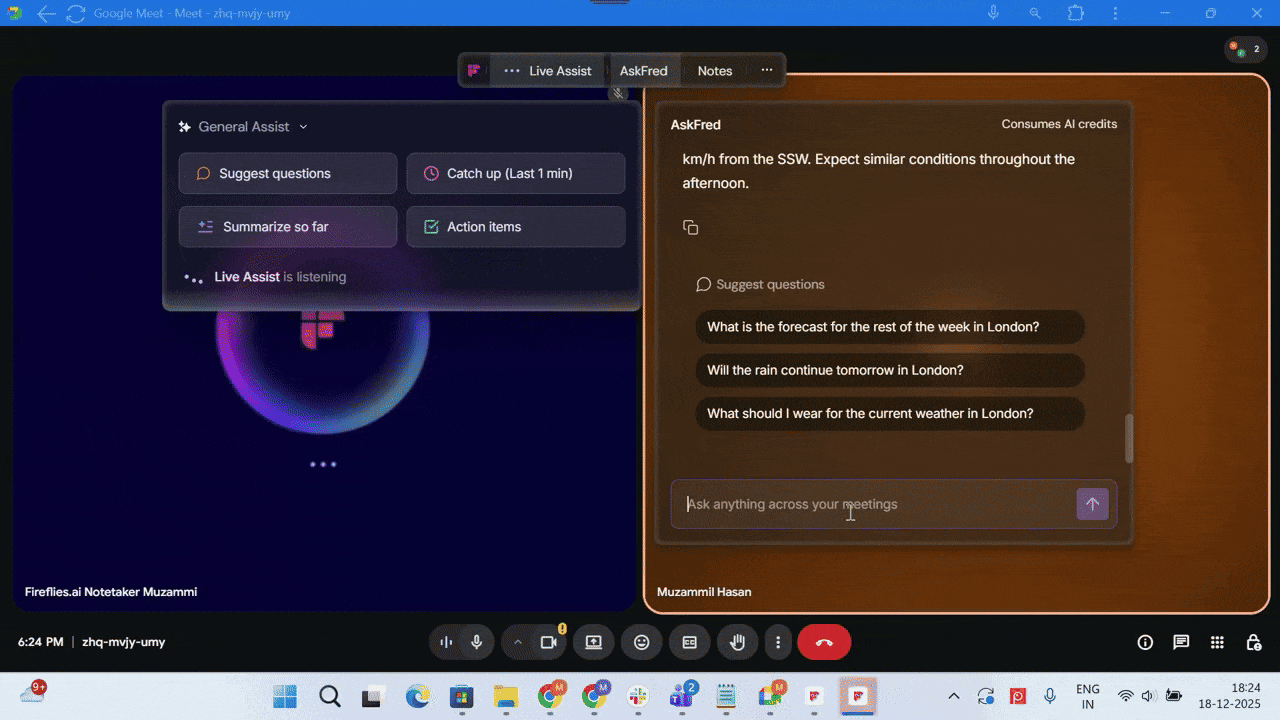The width and height of the screenshot is (1280, 720).
Task: Ask 'Will the rain continue tomorrow in London?'
Action: 889,370
